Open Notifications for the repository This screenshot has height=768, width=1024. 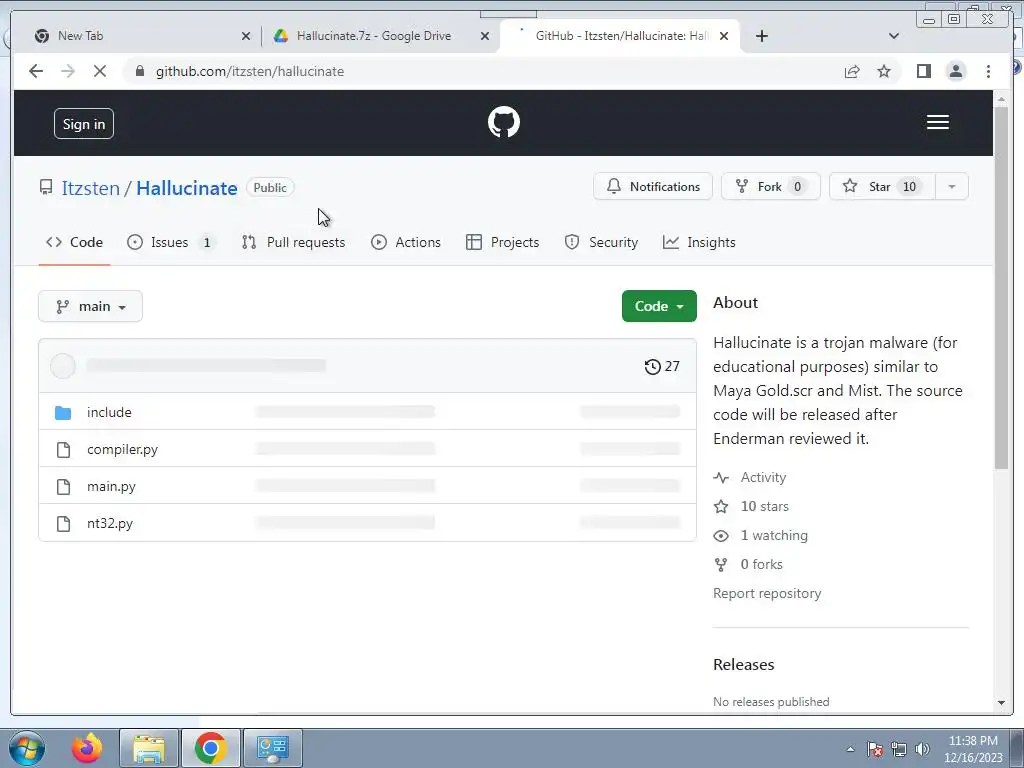point(652,187)
